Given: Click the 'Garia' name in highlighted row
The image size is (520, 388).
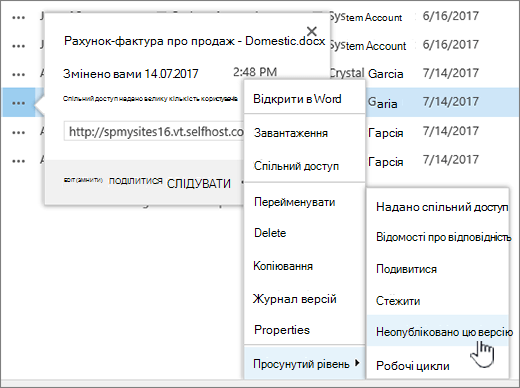Looking at the screenshot, I should point(382,103).
